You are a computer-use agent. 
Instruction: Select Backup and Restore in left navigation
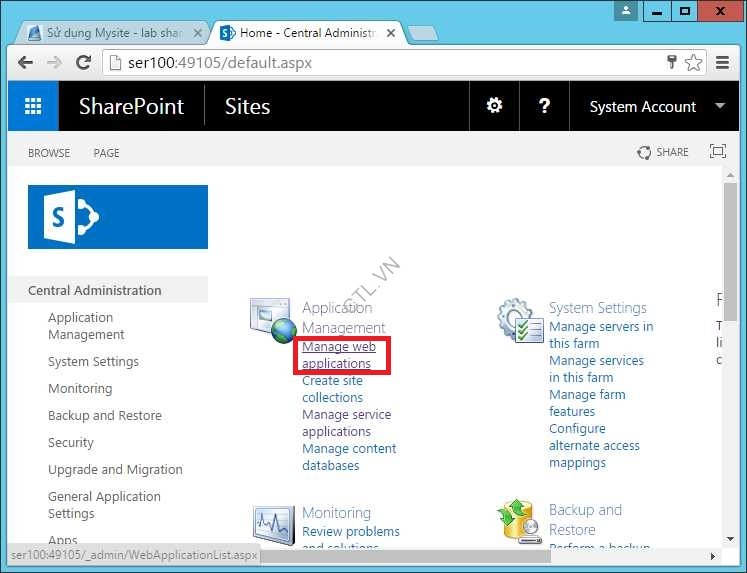[x=105, y=415]
